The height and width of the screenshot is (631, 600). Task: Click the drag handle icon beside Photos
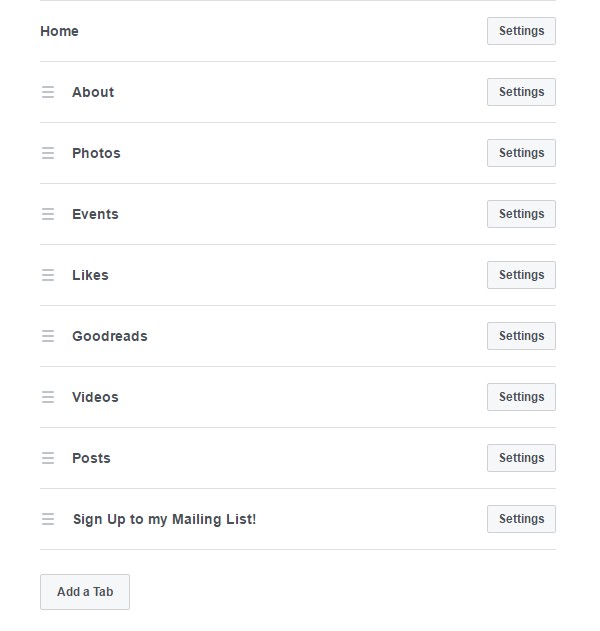point(47,153)
